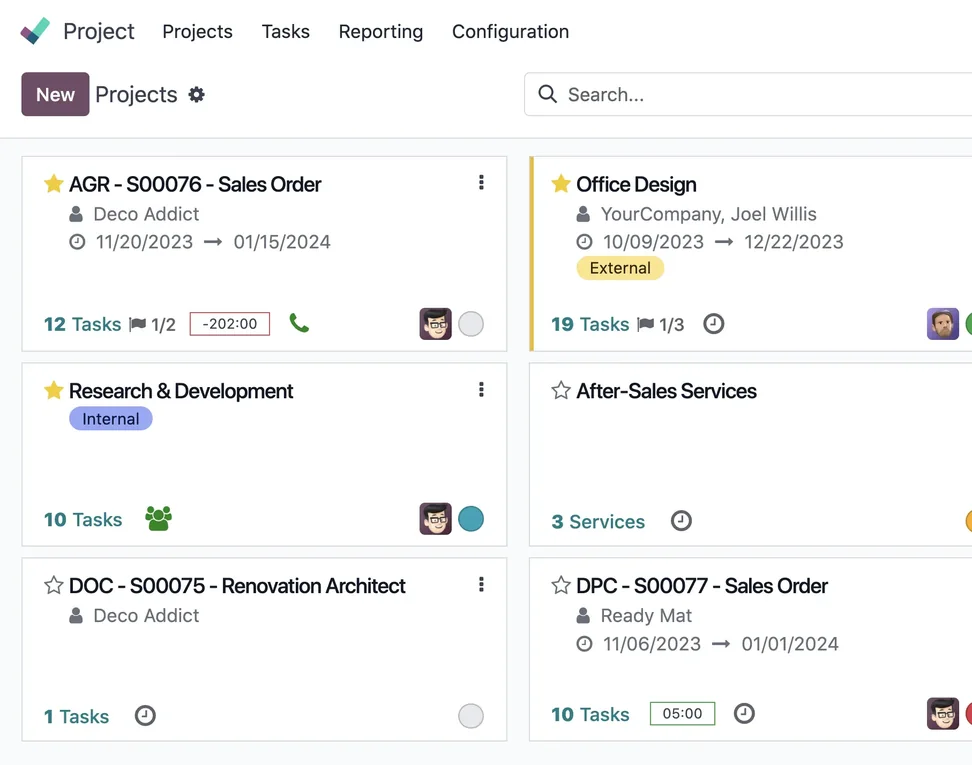The image size is (972, 765).
Task: Click YourCompany, Joel Willis customer text
Action: 709,214
